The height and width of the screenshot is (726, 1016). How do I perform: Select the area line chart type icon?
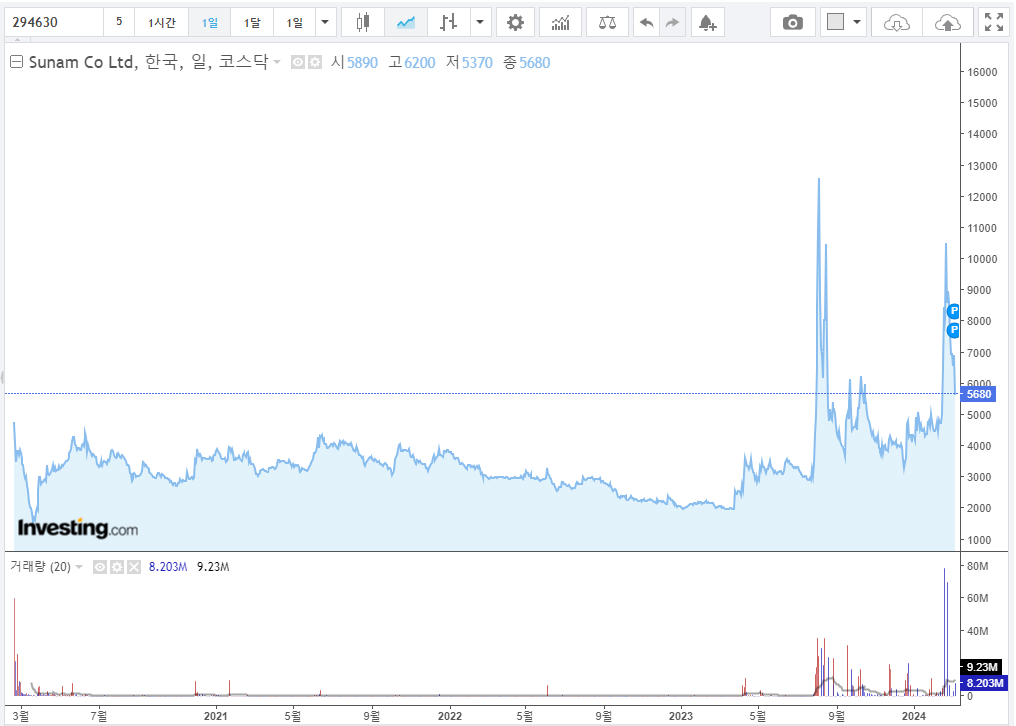pos(406,23)
